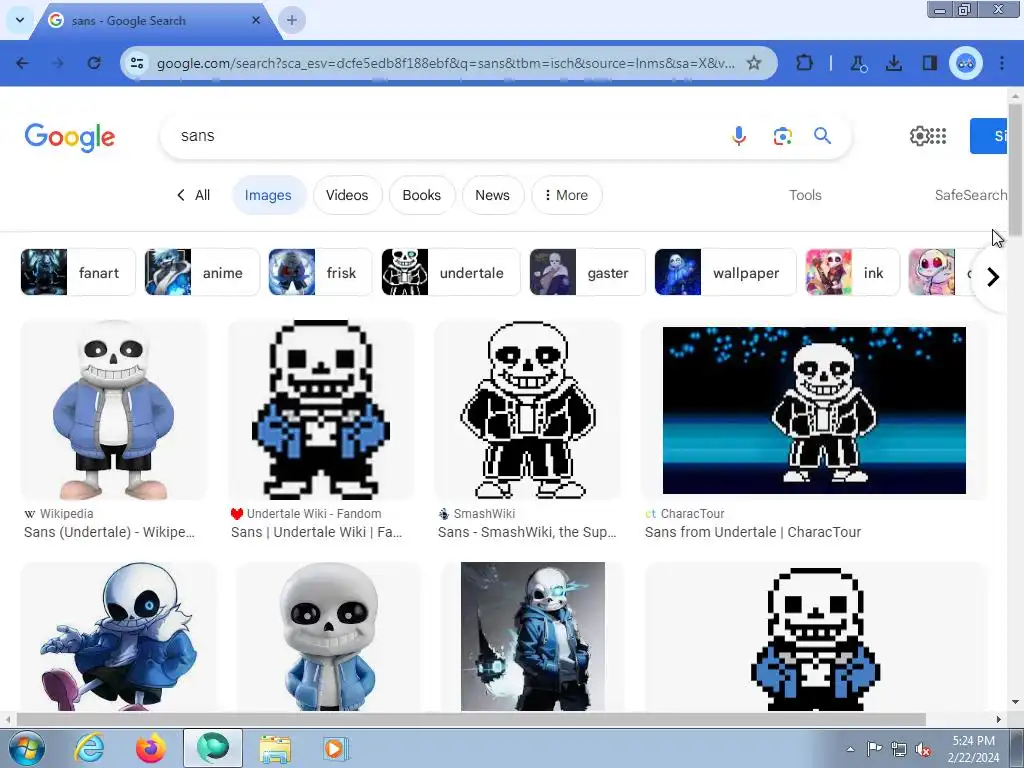The width and height of the screenshot is (1024, 768).
Task: Filter images by anime chip
Action: 202,272
